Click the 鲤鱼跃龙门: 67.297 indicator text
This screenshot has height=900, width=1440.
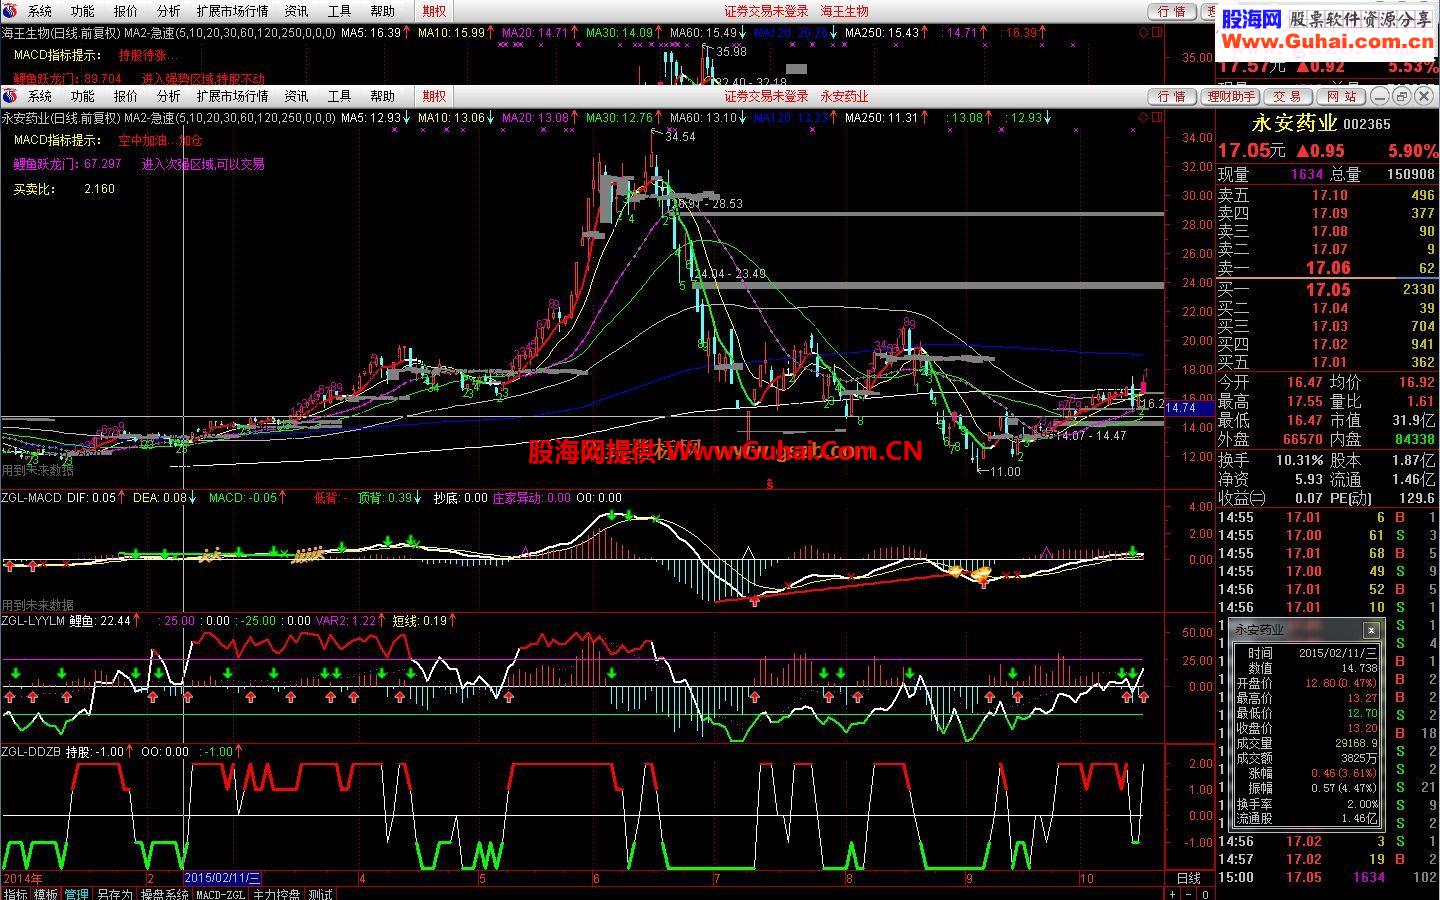tap(68, 164)
